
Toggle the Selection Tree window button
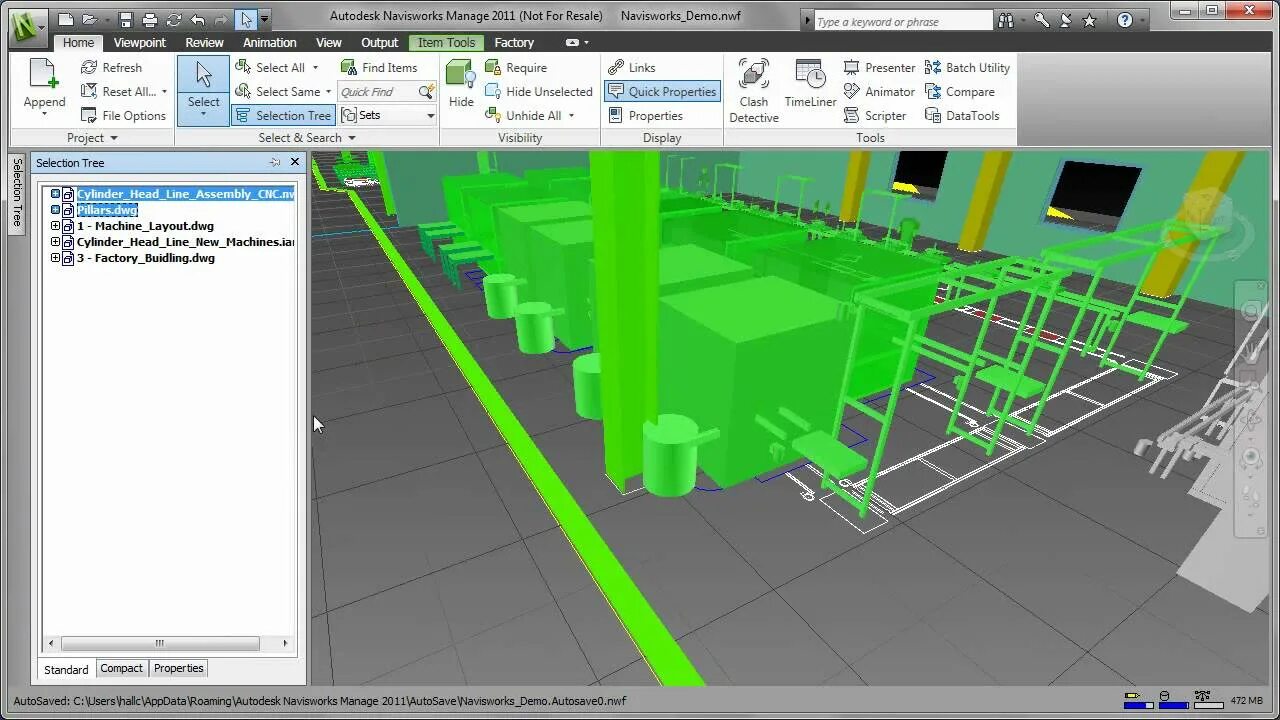(x=282, y=115)
